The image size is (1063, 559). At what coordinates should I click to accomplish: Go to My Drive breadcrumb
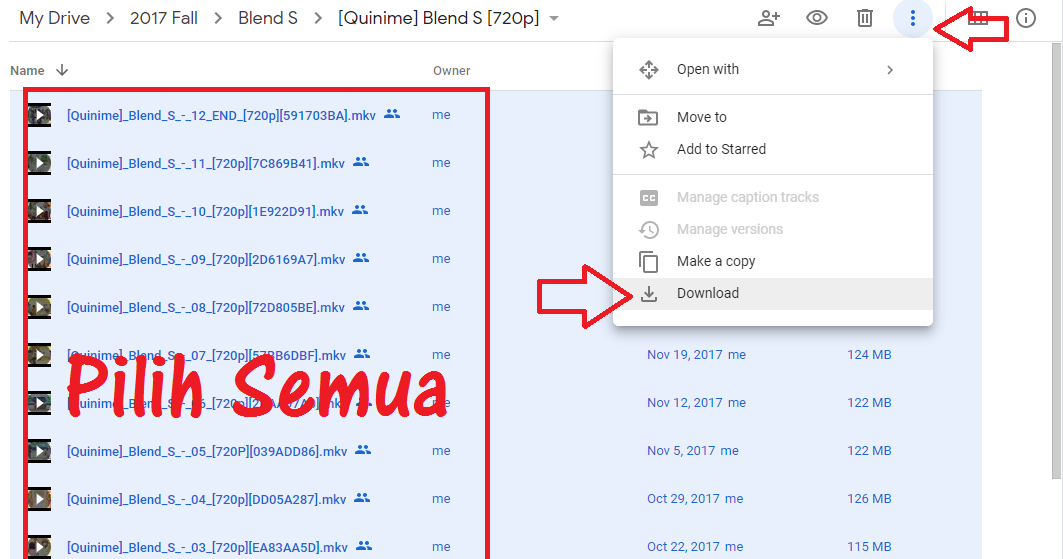click(54, 18)
